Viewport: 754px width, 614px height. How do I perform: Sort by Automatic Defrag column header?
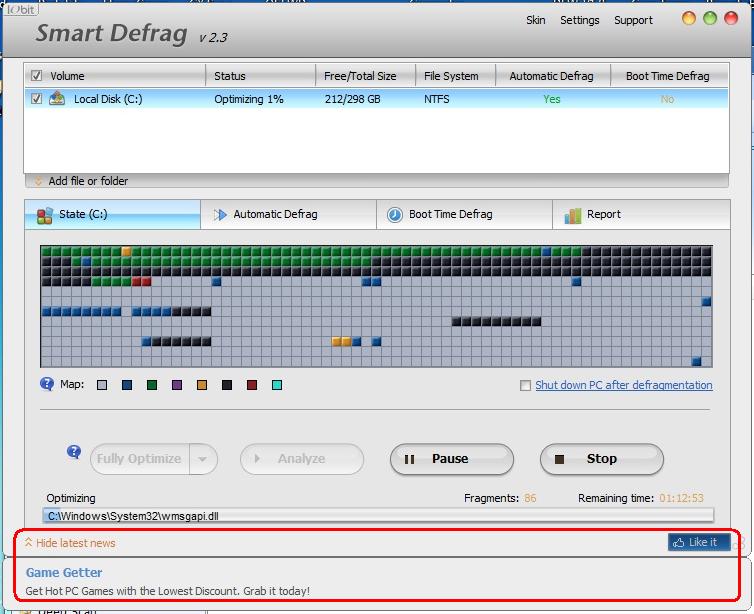553,75
